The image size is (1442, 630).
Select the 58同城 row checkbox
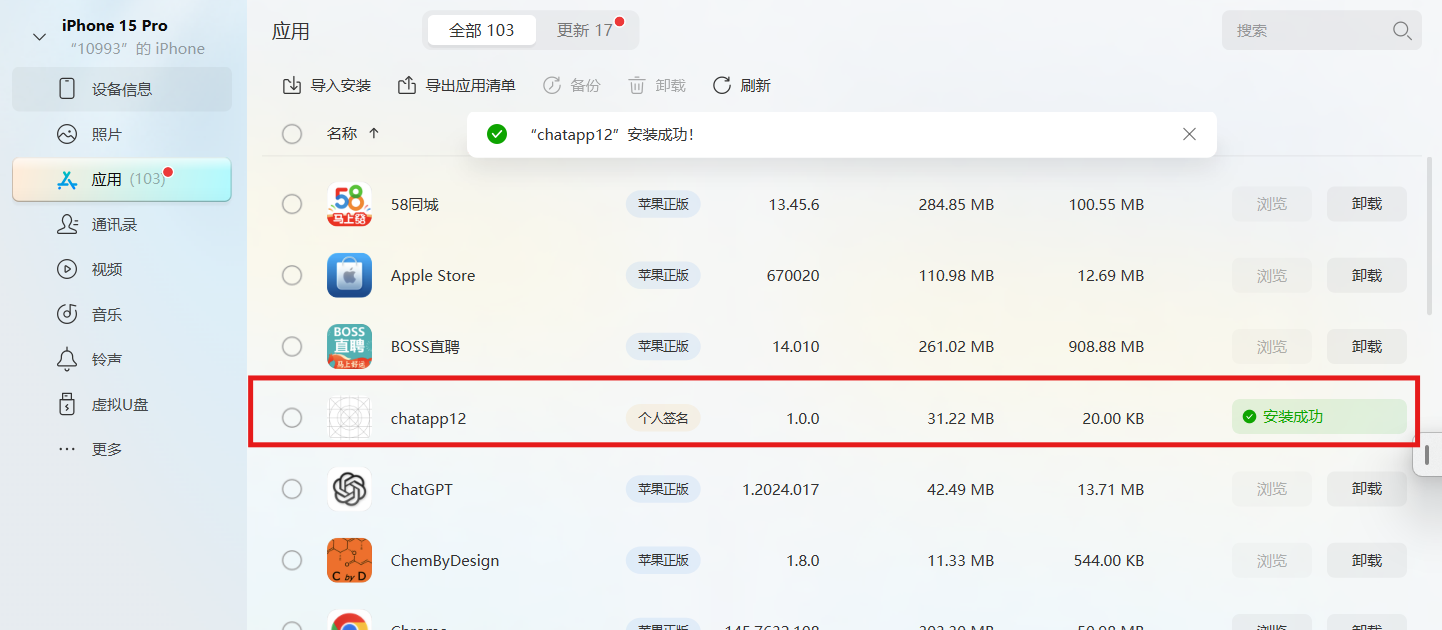[x=292, y=204]
